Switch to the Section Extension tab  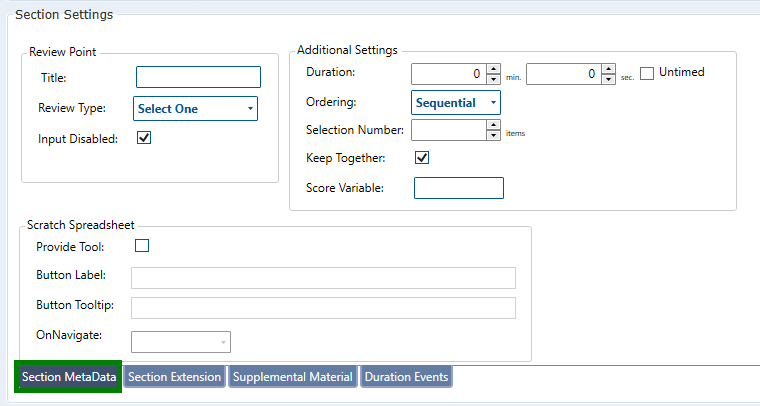pos(175,377)
